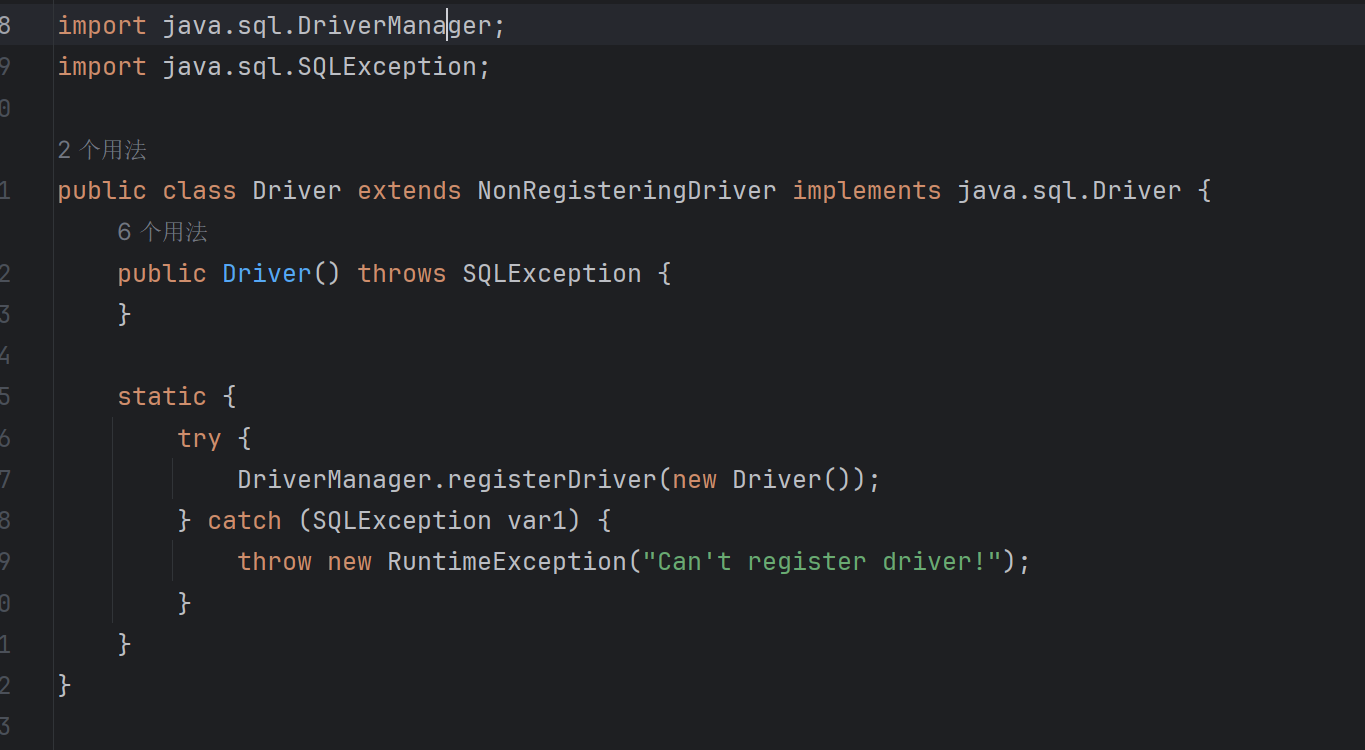
Task: Click the blue Driver constructor name
Action: pyautogui.click(x=267, y=273)
